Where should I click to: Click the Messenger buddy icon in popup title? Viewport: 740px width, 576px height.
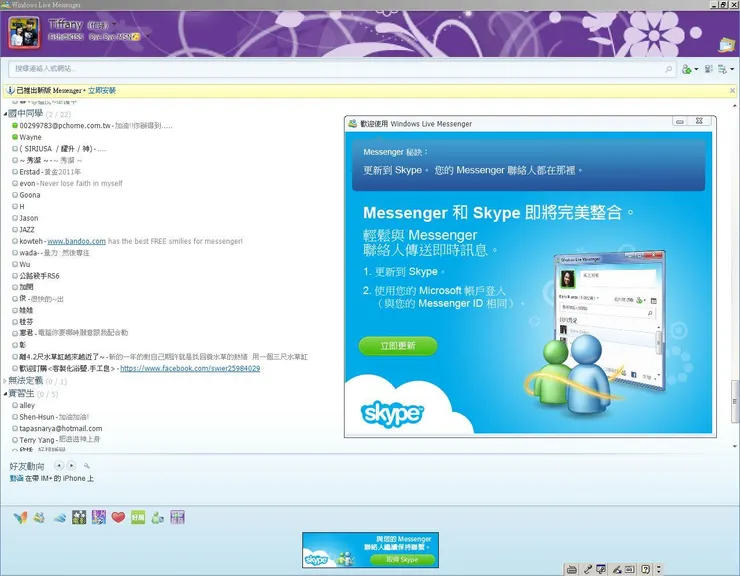click(353, 124)
